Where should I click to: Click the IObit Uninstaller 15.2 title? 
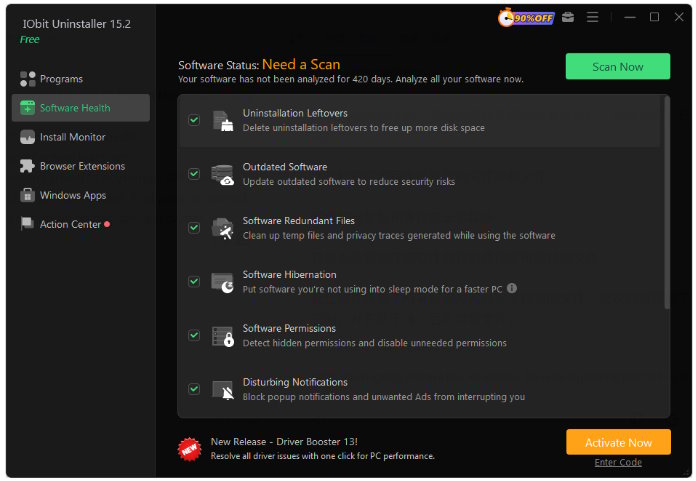77,24
